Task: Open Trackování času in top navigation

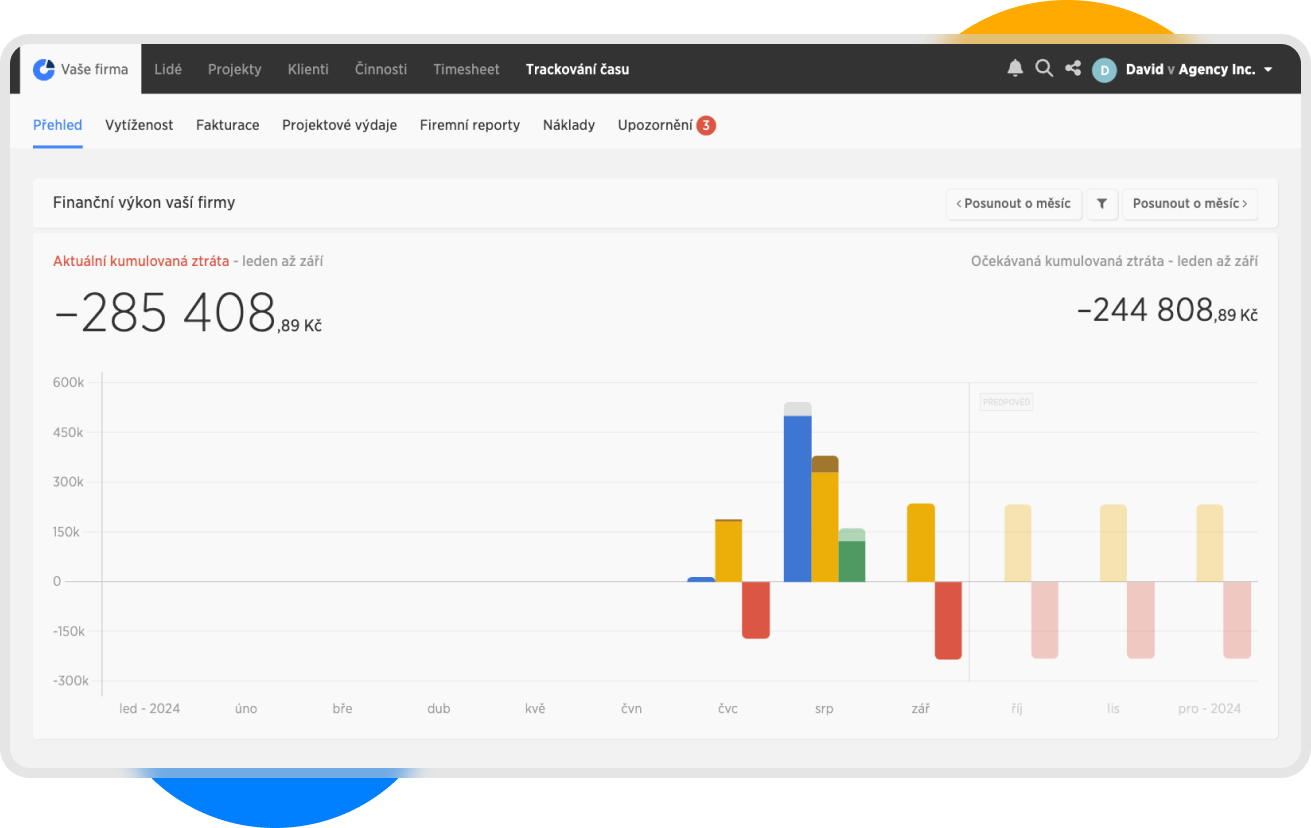Action: [x=577, y=69]
